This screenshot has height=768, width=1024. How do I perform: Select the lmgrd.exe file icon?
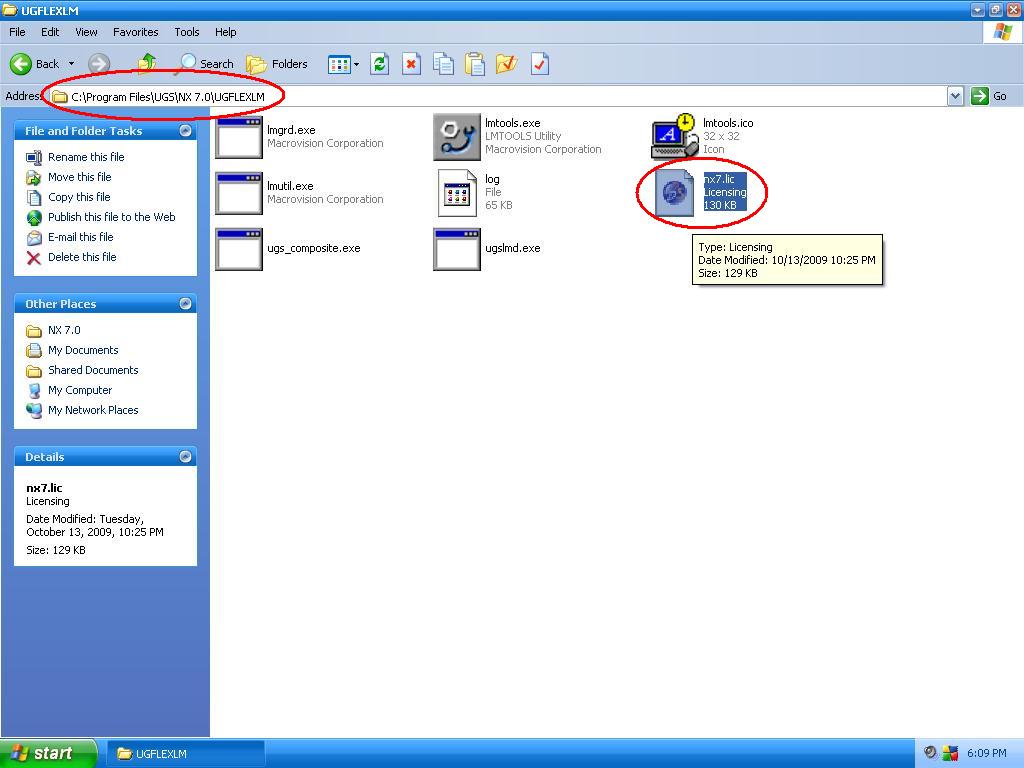point(239,136)
